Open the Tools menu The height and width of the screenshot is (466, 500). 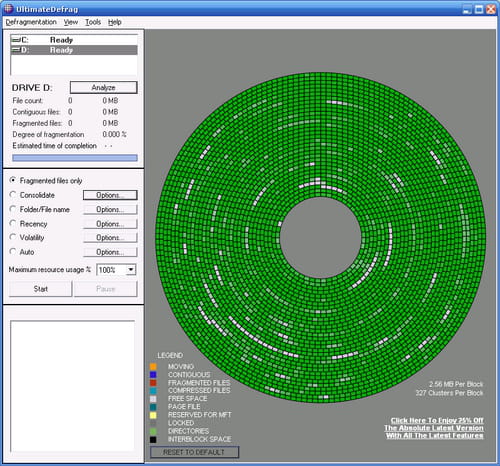tap(93, 22)
